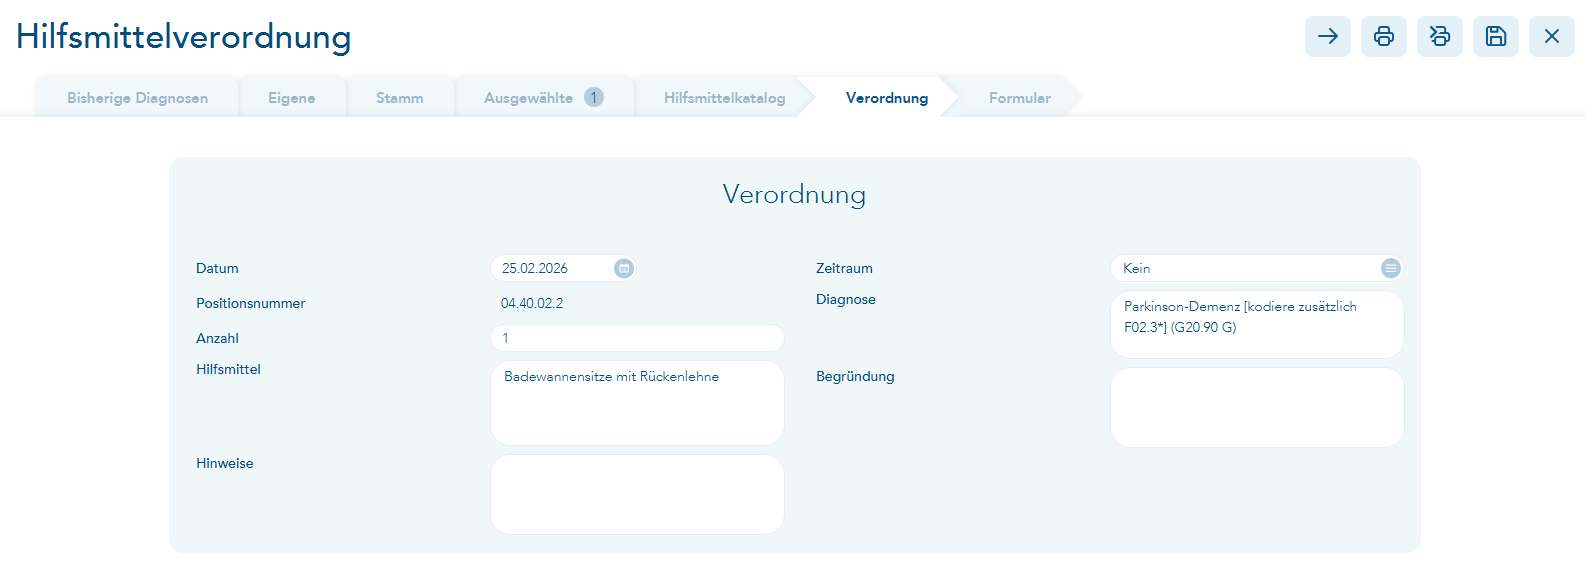1586x567 pixels.
Task: Click the Datum field showing 25.02.2026
Action: [x=562, y=268]
